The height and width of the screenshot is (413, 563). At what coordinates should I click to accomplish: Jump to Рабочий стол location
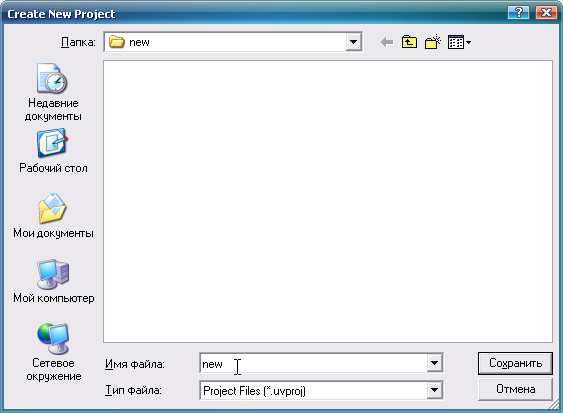(53, 151)
